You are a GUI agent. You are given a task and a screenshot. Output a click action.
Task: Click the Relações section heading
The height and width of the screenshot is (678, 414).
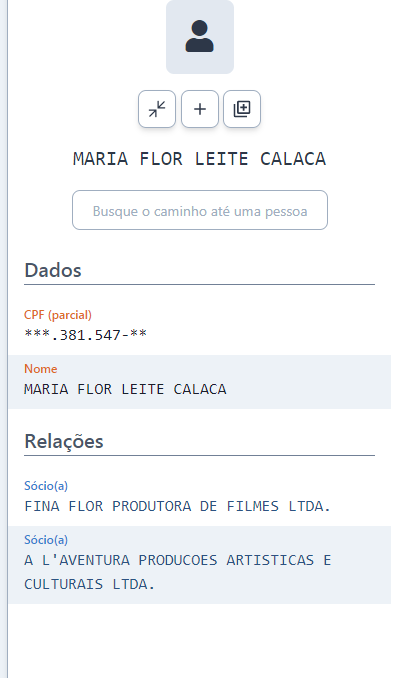[64, 441]
